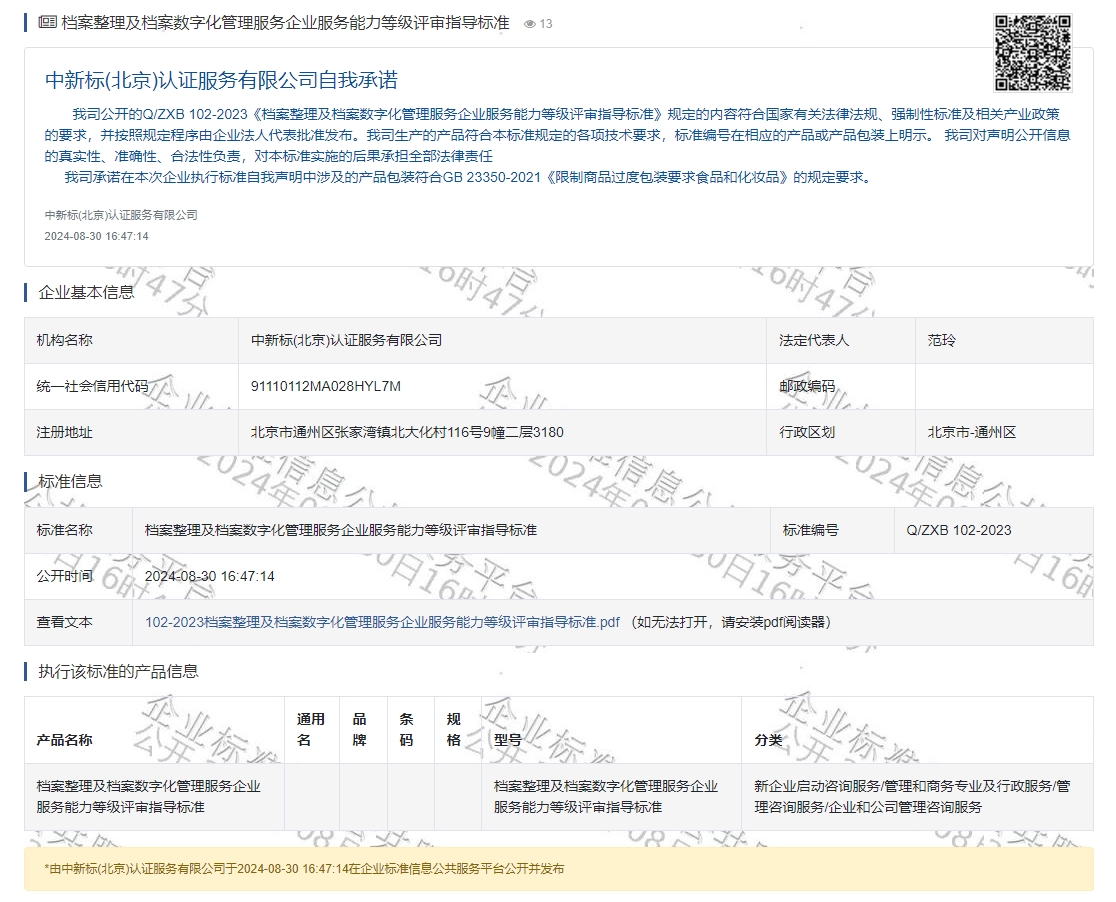Viewport: 1116px width, 902px height.
Task: Click the 中新标(北京)认证服务有限公司自我承诺 heading
Action: 221,81
